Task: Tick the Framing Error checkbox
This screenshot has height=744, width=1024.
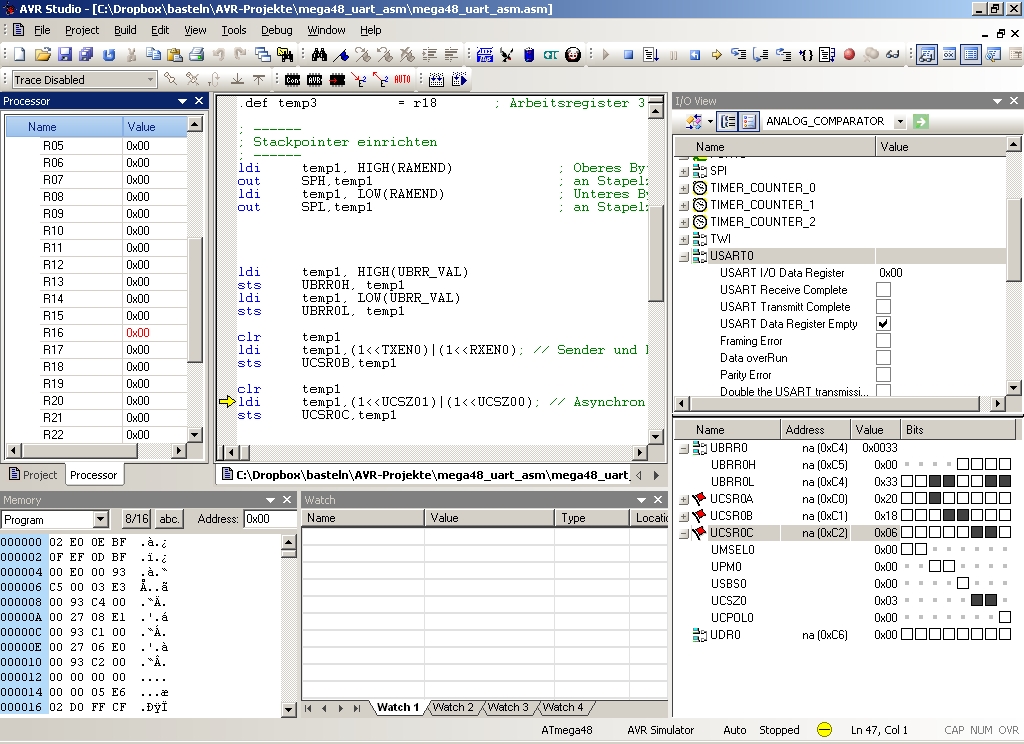Action: pyautogui.click(x=883, y=341)
